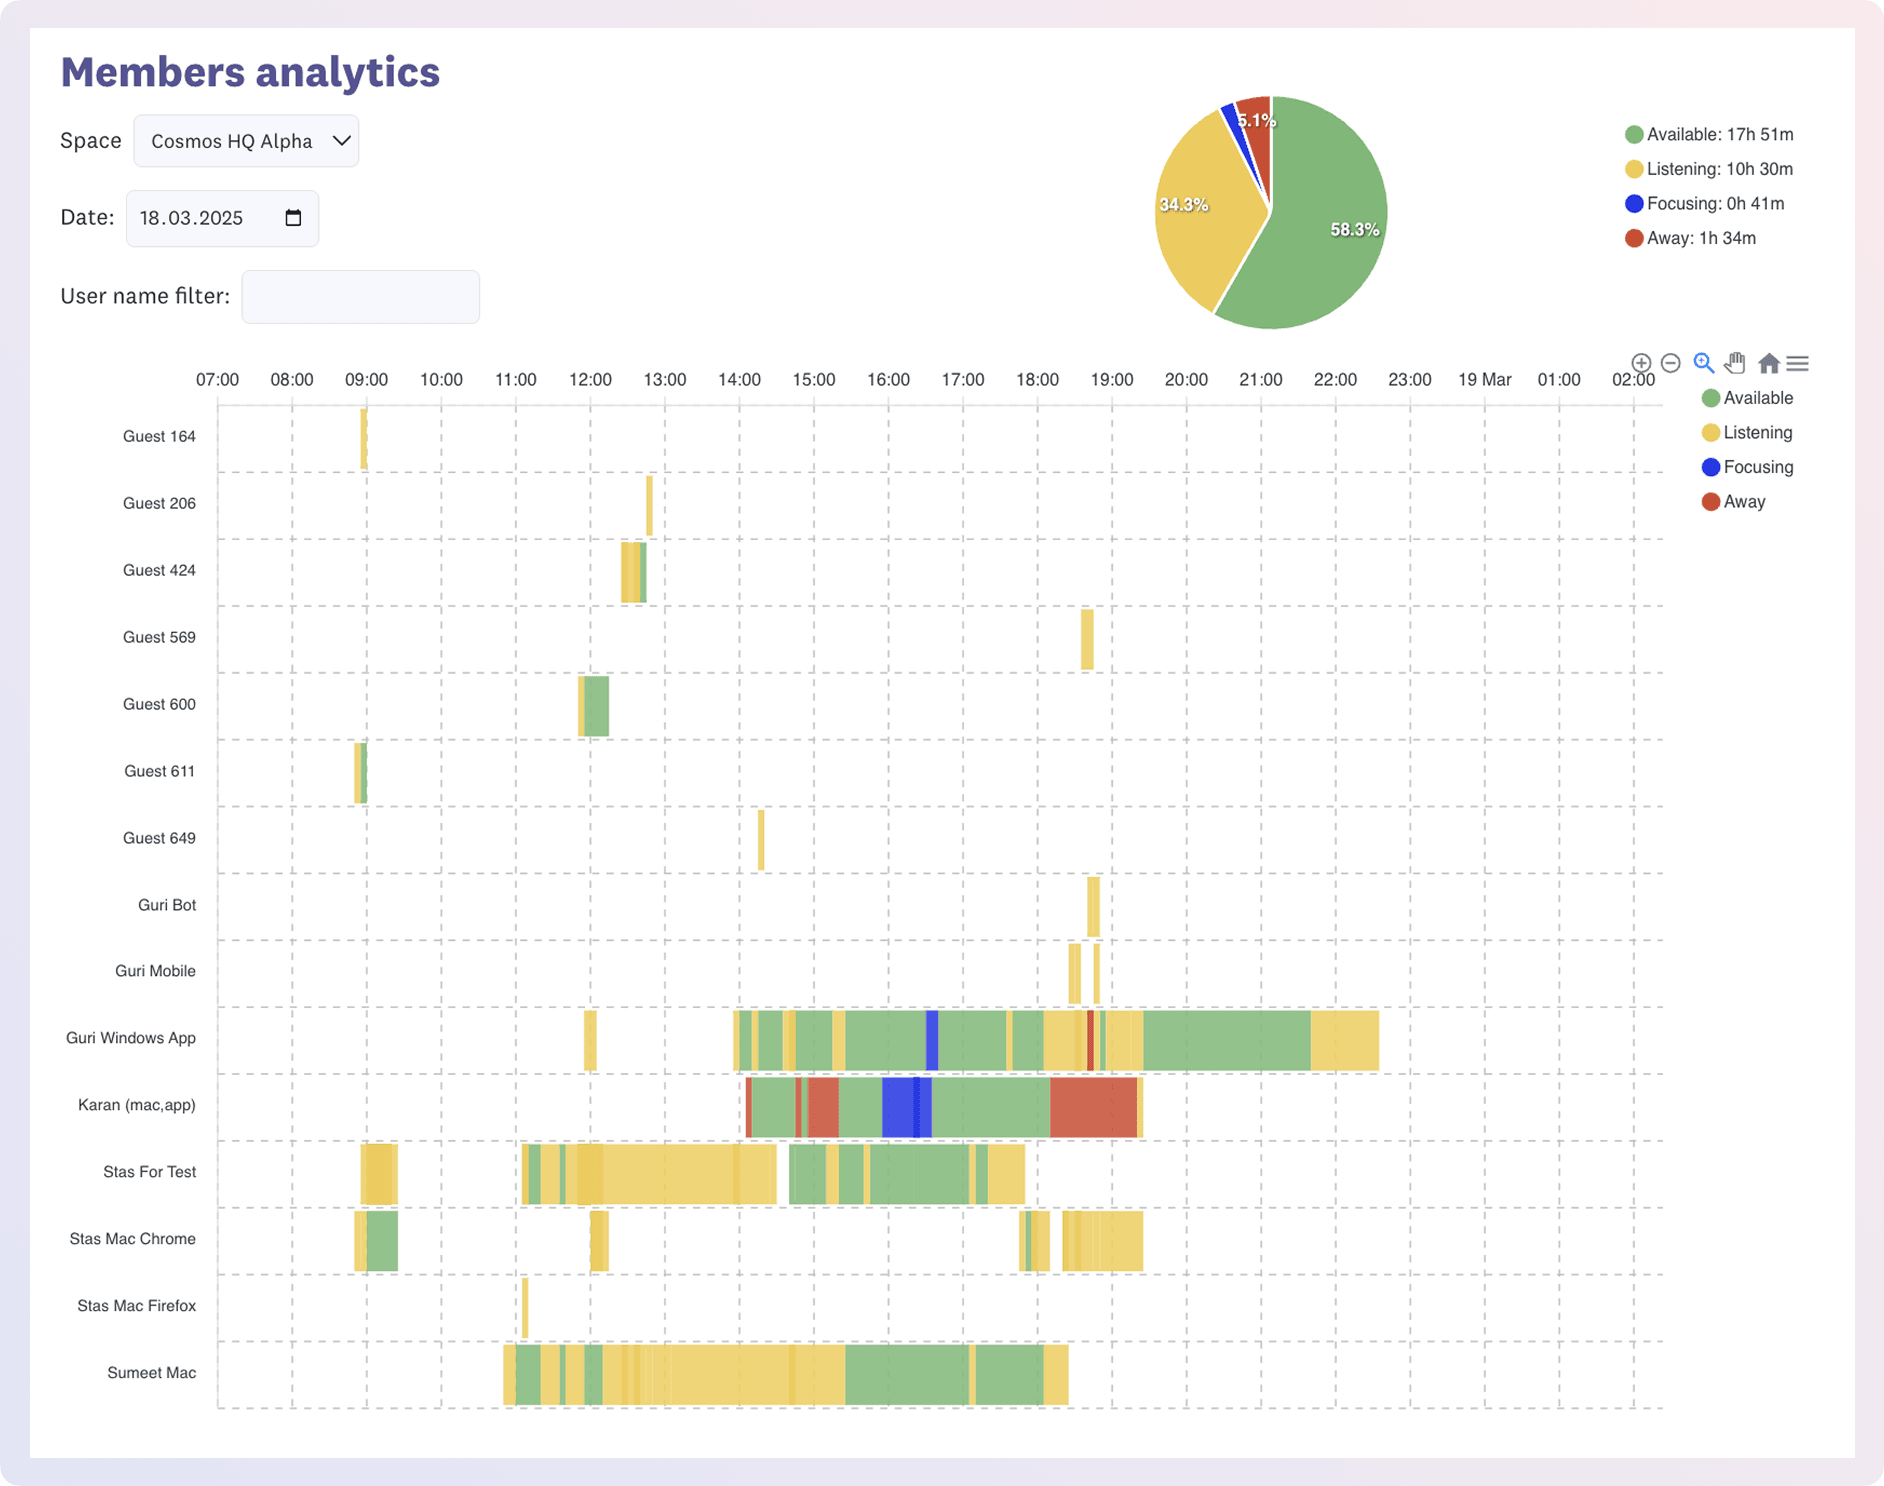Click the User name filter field
The image size is (1884, 1486).
tap(360, 297)
